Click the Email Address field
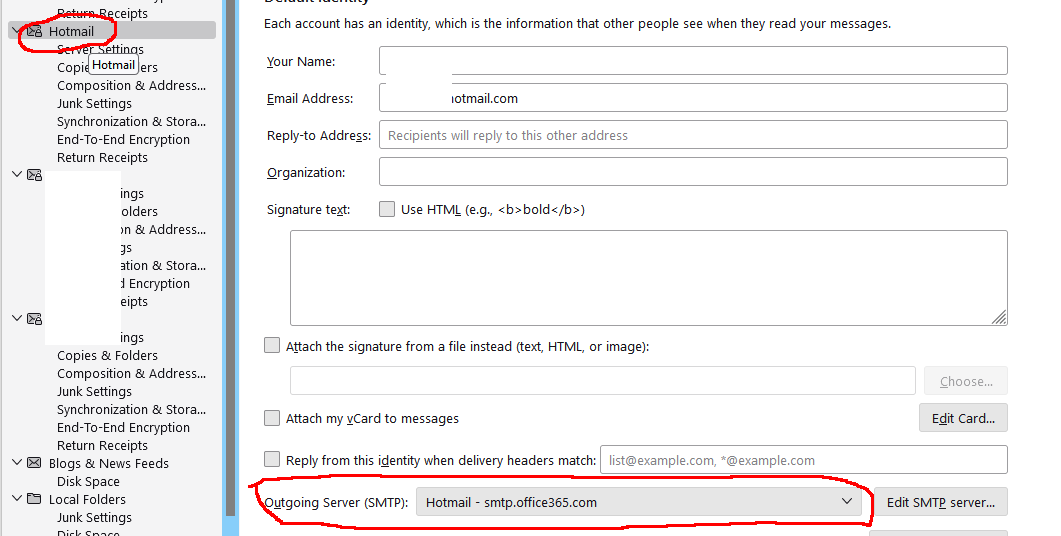Image resolution: width=1061 pixels, height=536 pixels. click(693, 98)
